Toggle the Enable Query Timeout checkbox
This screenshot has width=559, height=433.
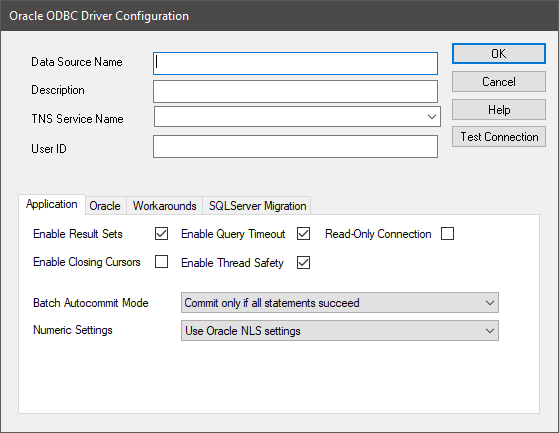click(x=303, y=234)
